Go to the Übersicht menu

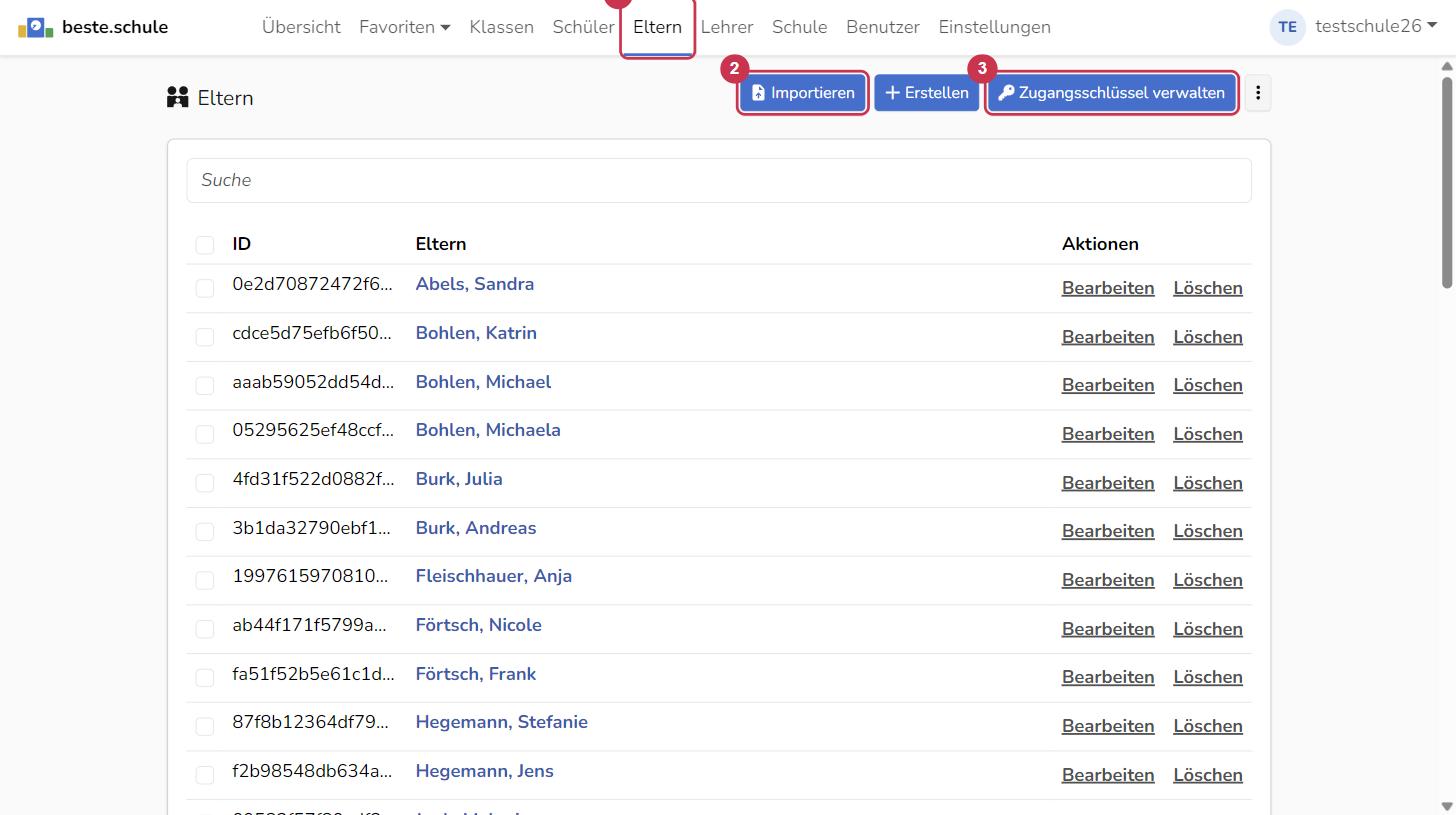[x=301, y=27]
